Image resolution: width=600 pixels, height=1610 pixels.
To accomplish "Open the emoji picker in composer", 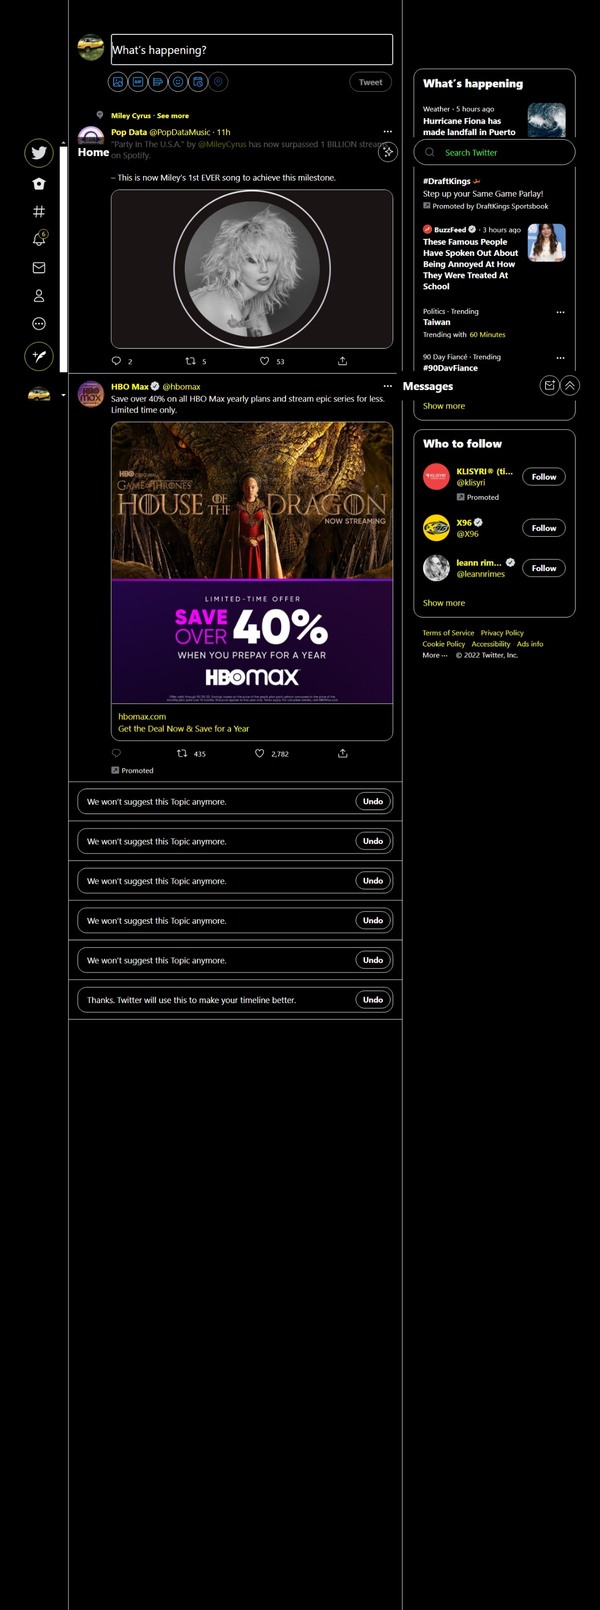I will coord(178,82).
